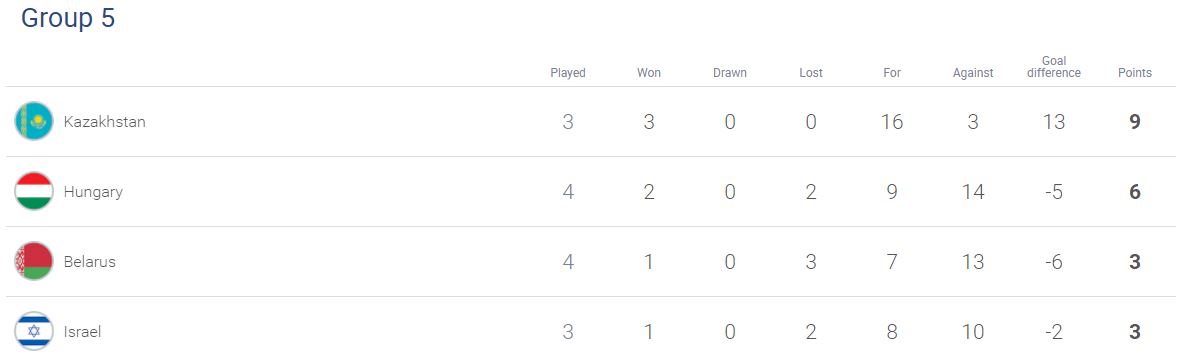This screenshot has width=1183, height=360.
Task: Select Israel's 8 goals for value
Action: point(892,331)
